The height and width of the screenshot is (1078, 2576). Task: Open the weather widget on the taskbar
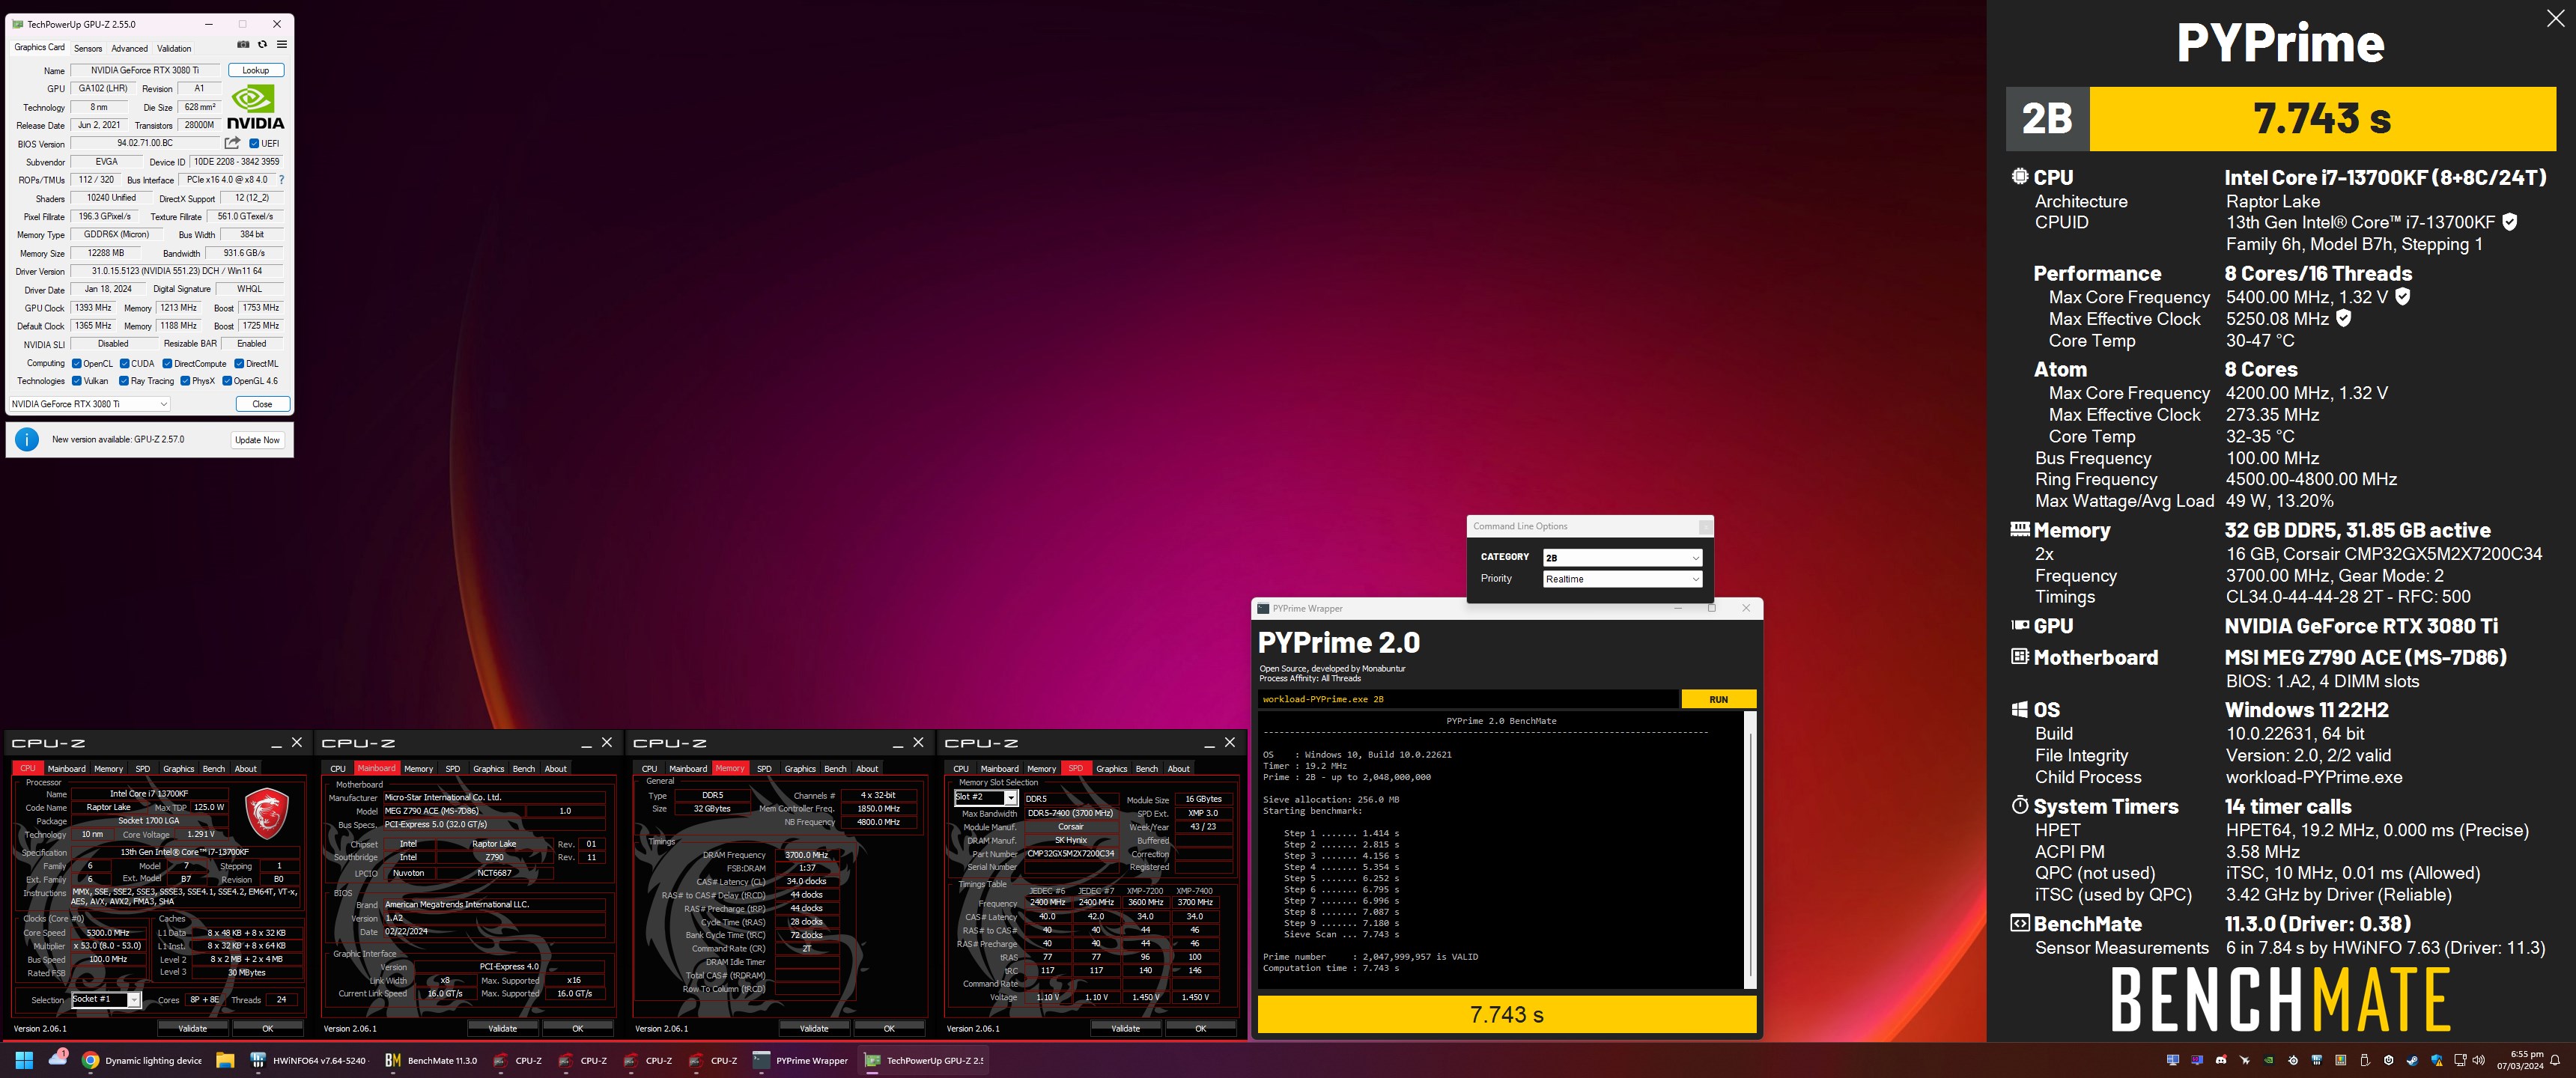point(58,1058)
